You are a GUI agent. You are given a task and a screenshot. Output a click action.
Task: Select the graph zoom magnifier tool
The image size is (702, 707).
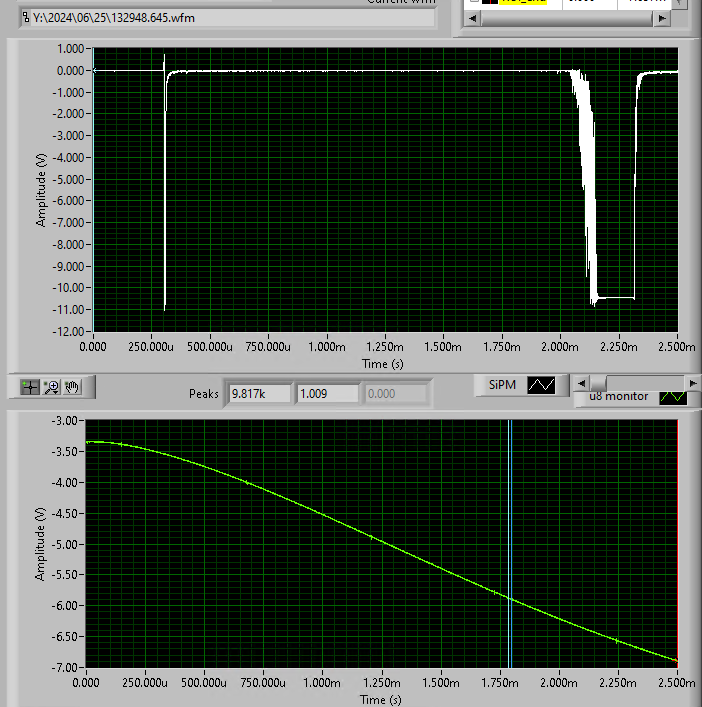pyautogui.click(x=51, y=387)
